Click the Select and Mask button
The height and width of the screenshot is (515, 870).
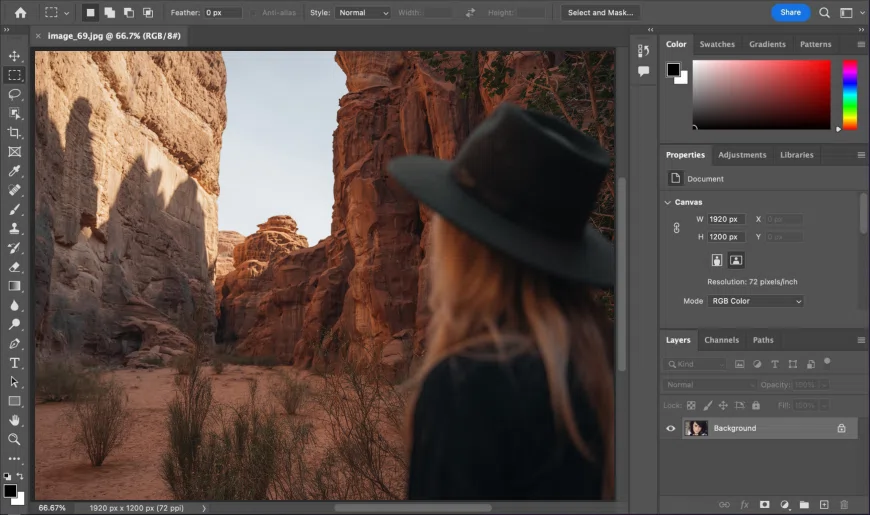(600, 13)
